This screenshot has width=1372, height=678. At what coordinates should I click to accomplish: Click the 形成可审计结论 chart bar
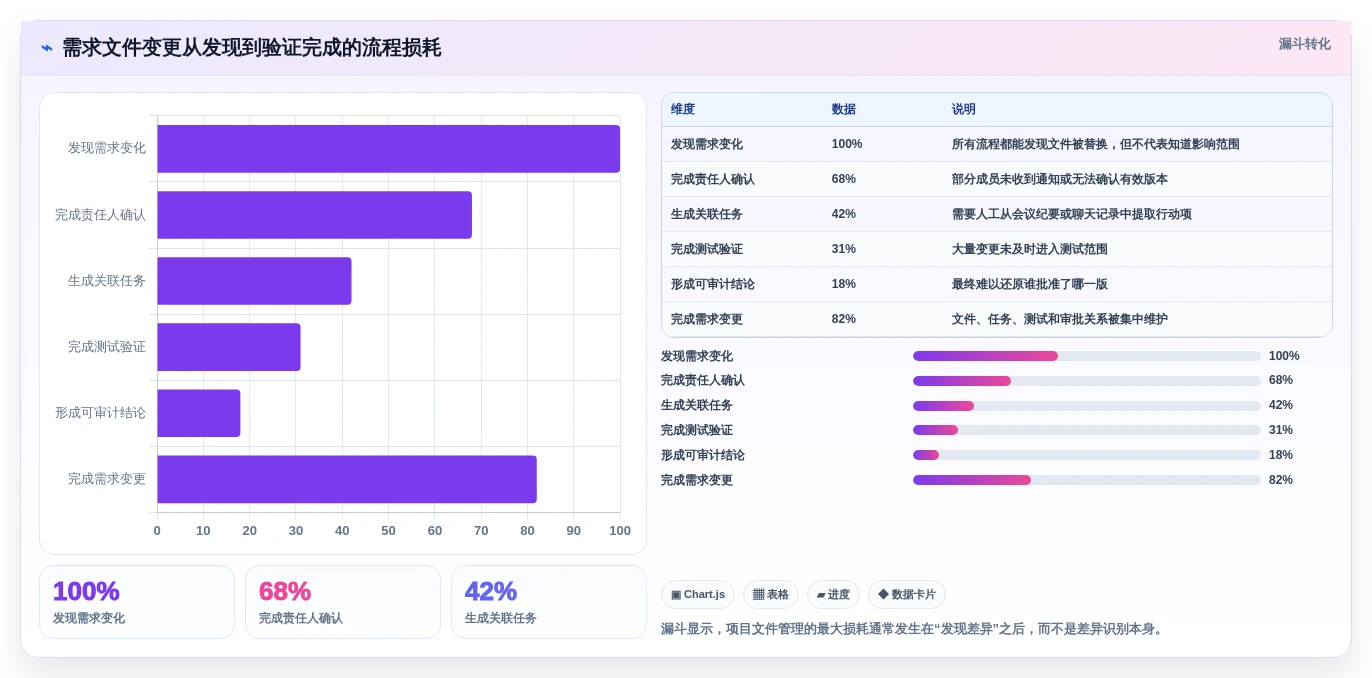click(199, 413)
